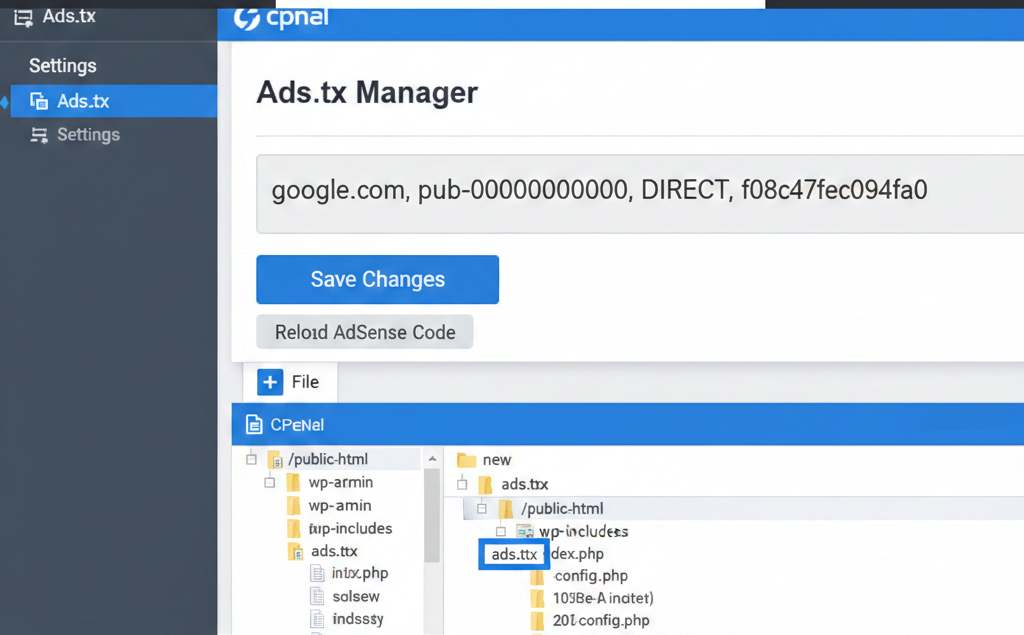Toggle expander beside wp-includes in right pane
The height and width of the screenshot is (635, 1024).
[x=502, y=531]
